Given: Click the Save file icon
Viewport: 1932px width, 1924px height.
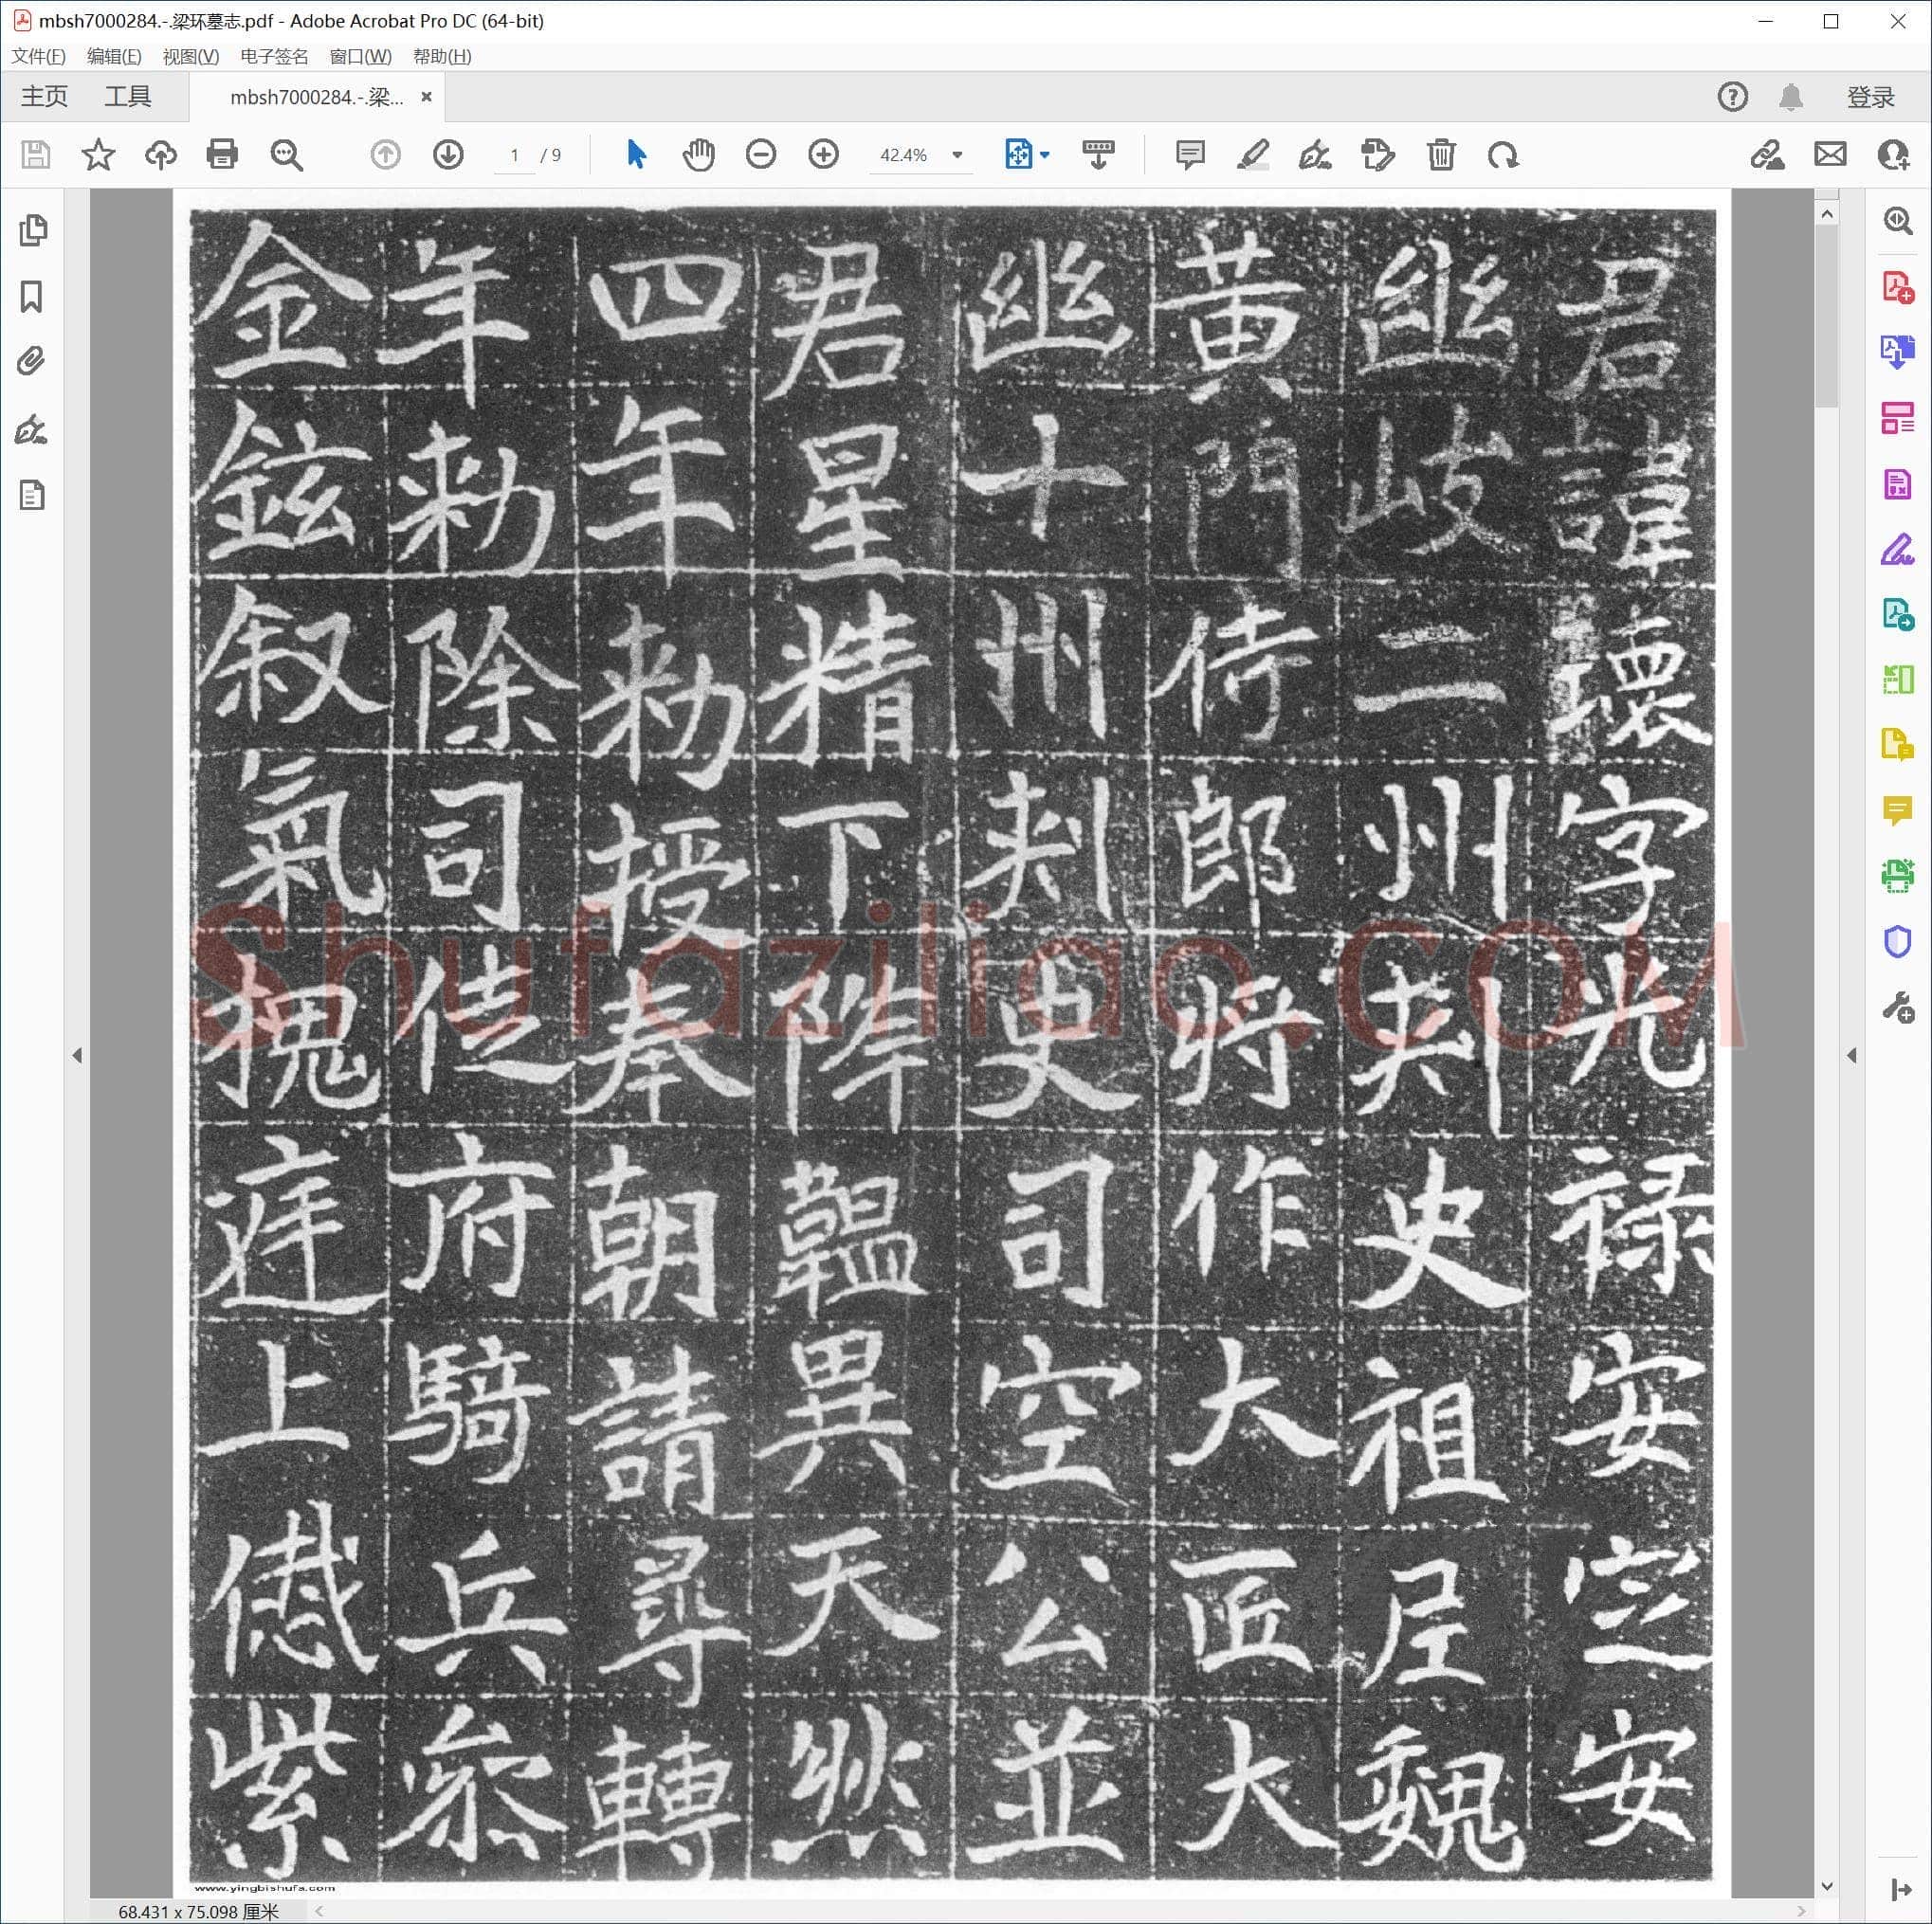Looking at the screenshot, I should [36, 155].
